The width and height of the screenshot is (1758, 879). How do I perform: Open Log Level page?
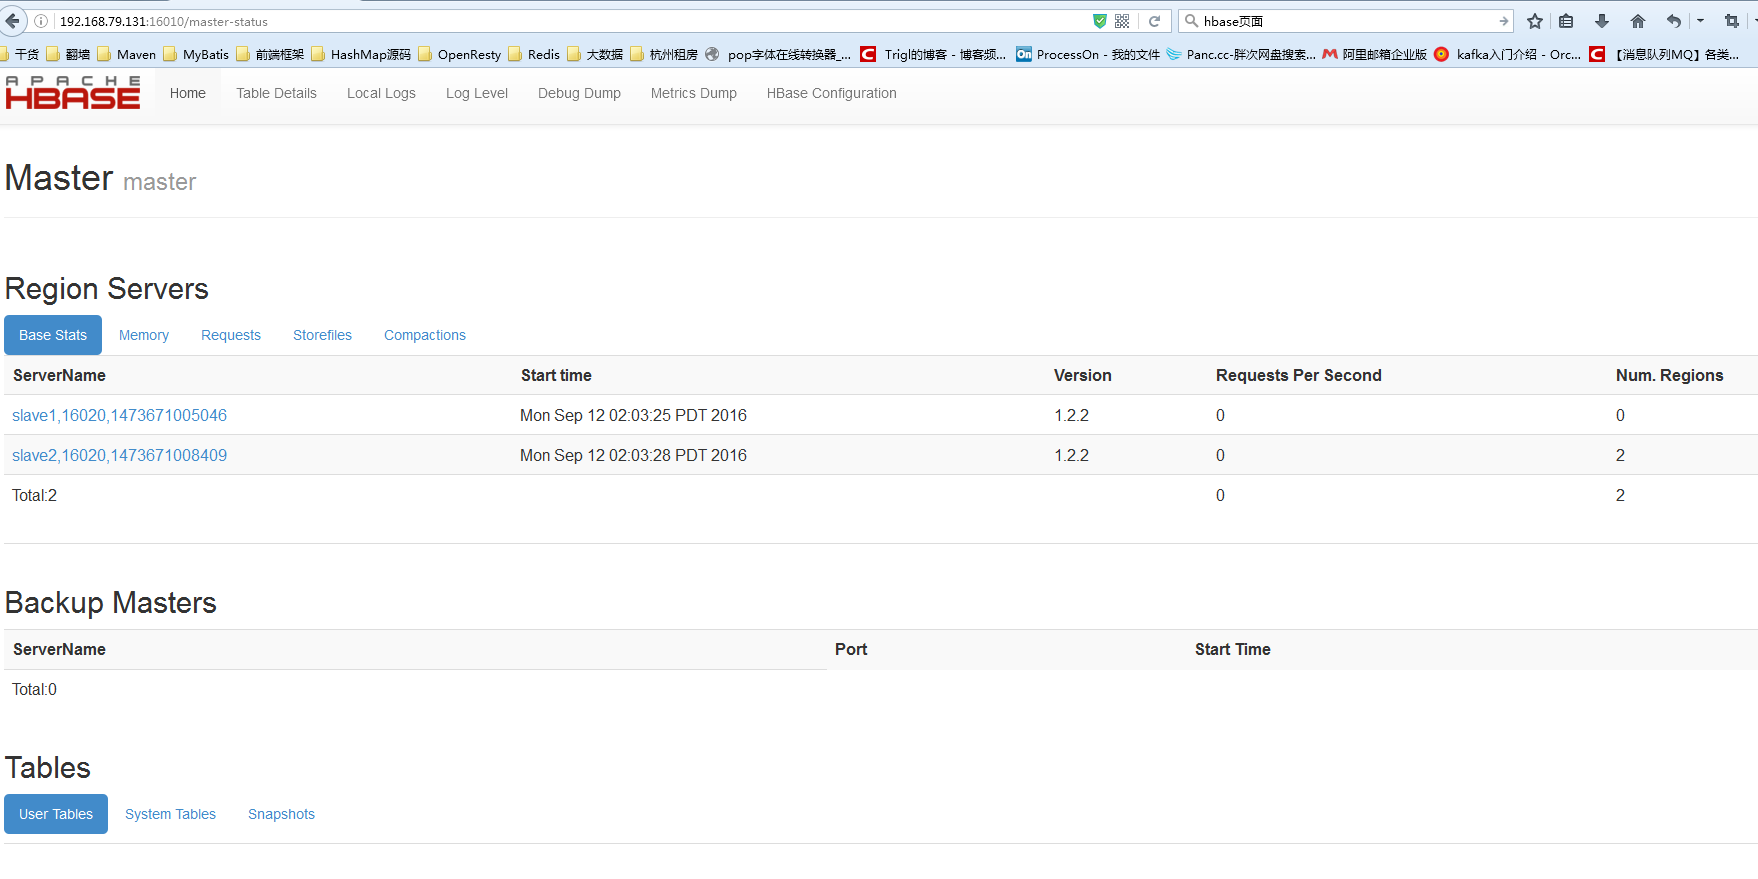coord(477,93)
